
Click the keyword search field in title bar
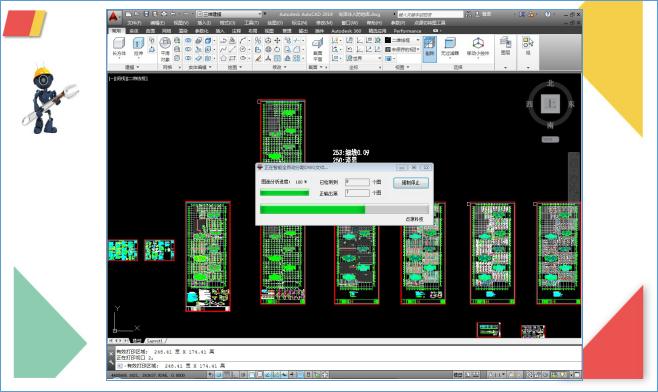coord(430,14)
